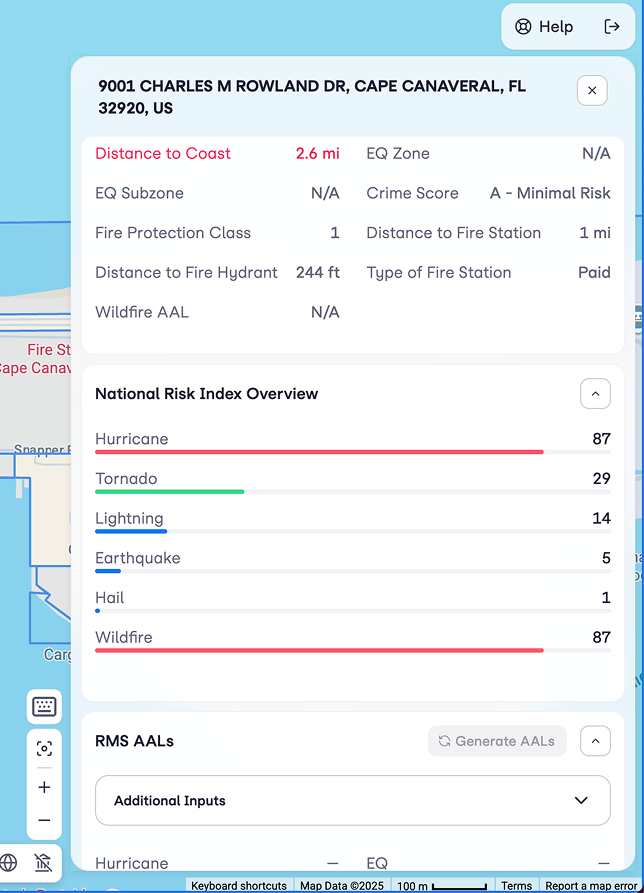Image resolution: width=644 pixels, height=893 pixels.
Task: Toggle the crossed-out buildings layer icon
Action: coord(42,862)
